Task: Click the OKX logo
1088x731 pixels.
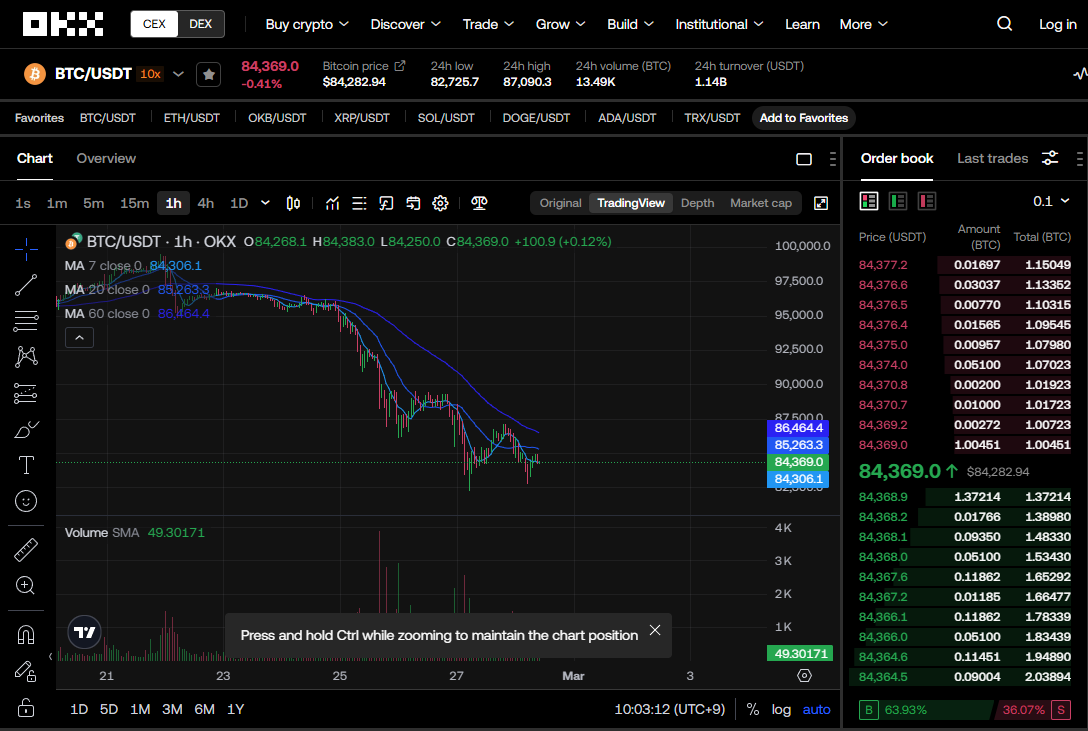Action: 62,24
